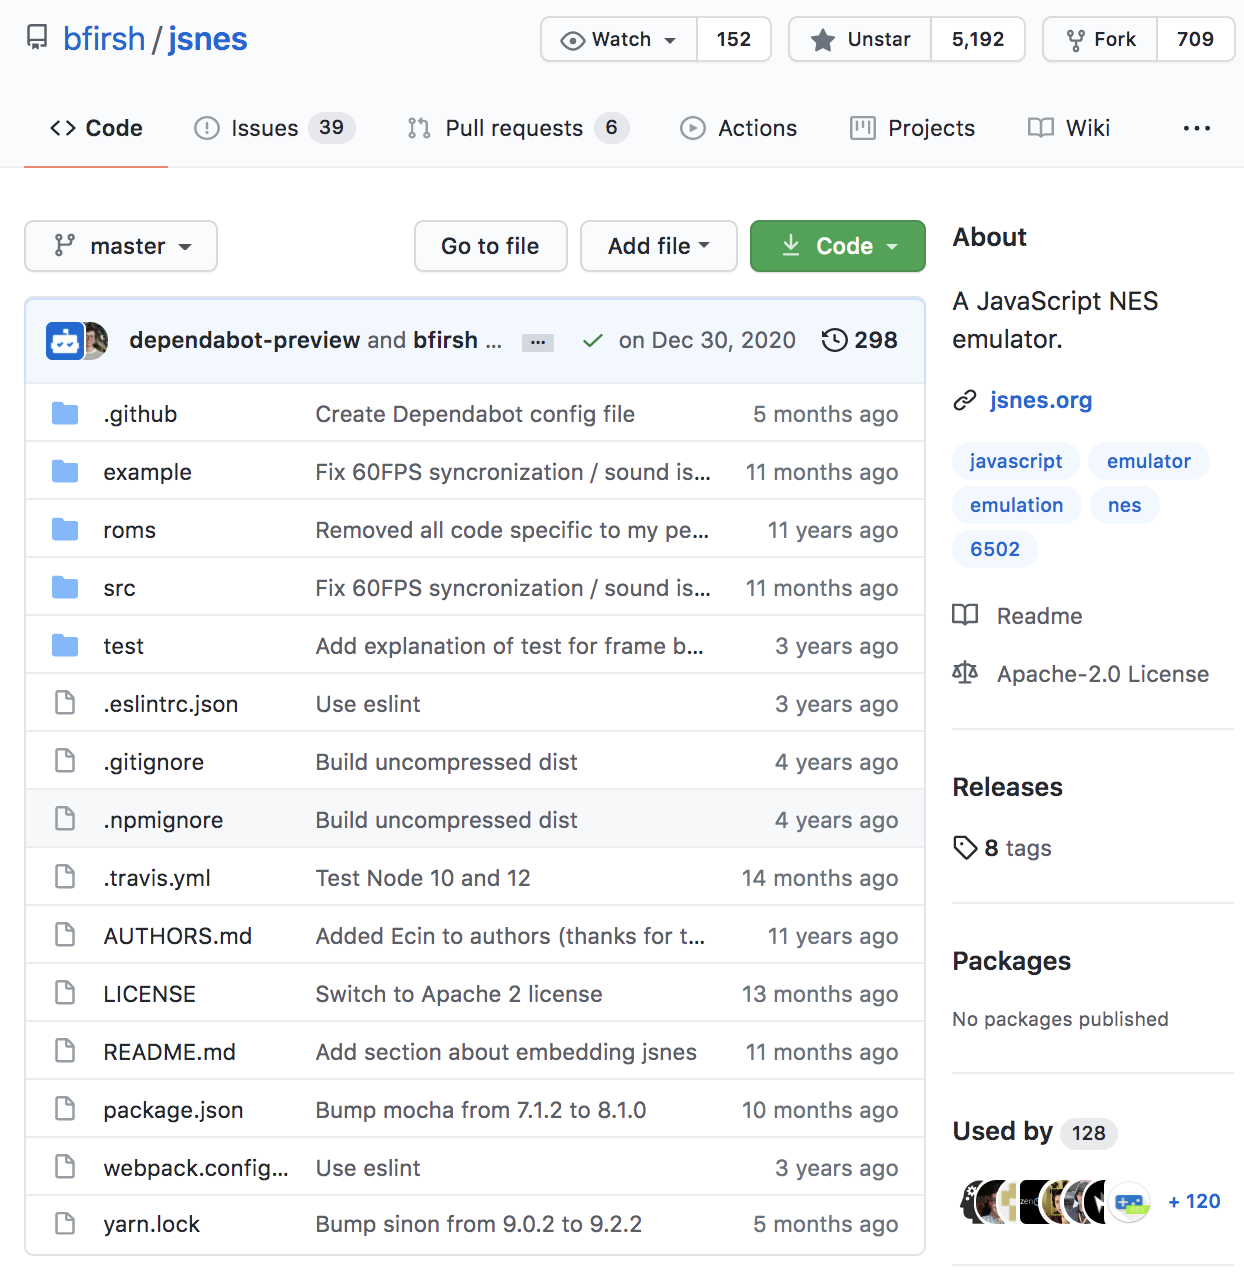
Task: Expand the commit message ellipsis button
Action: [x=538, y=342]
